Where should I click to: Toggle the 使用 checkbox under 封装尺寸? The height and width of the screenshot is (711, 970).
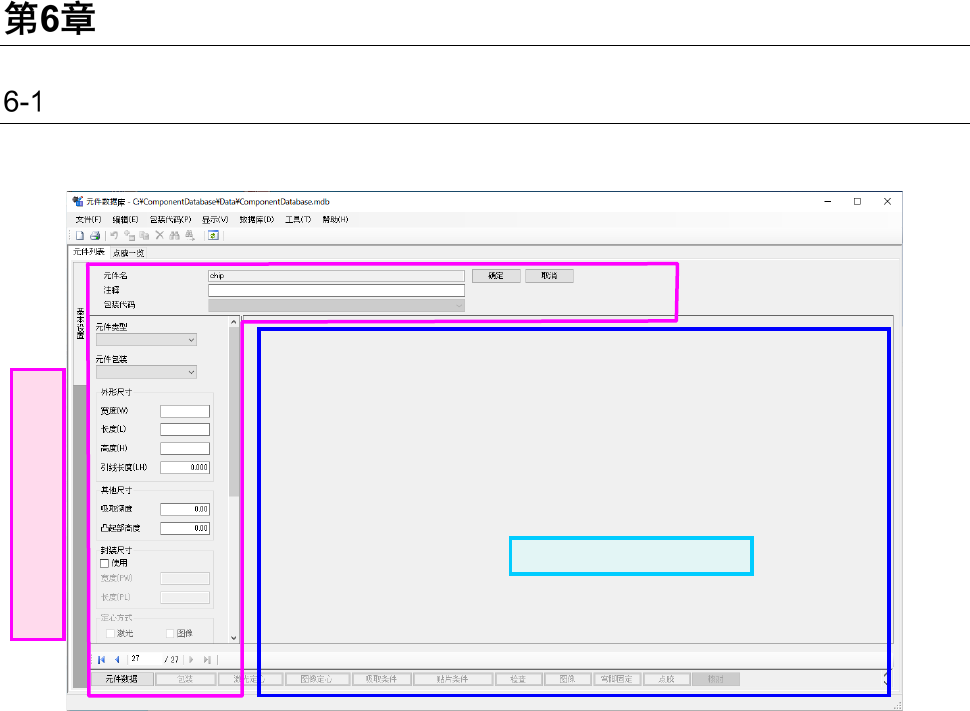click(x=105, y=563)
